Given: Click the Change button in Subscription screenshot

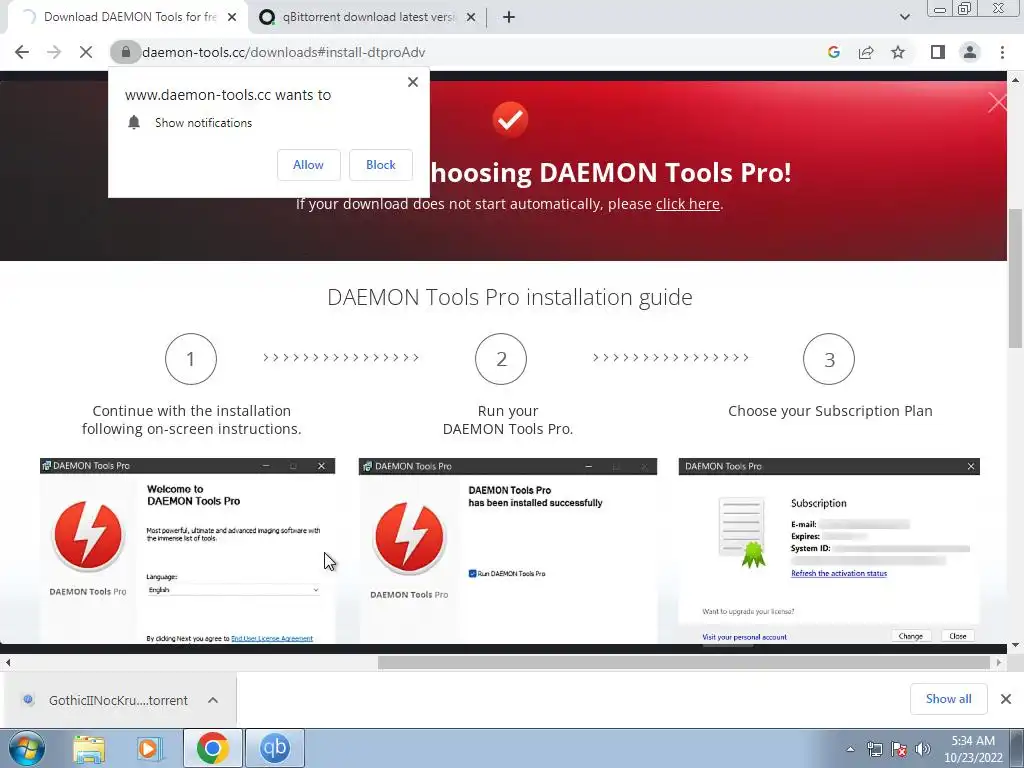Looking at the screenshot, I should (910, 636).
